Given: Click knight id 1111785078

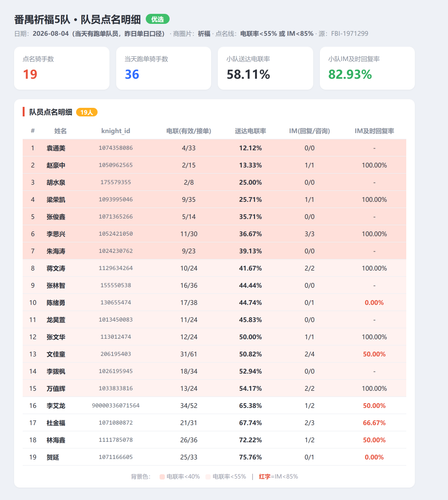Looking at the screenshot, I should pos(116,440).
